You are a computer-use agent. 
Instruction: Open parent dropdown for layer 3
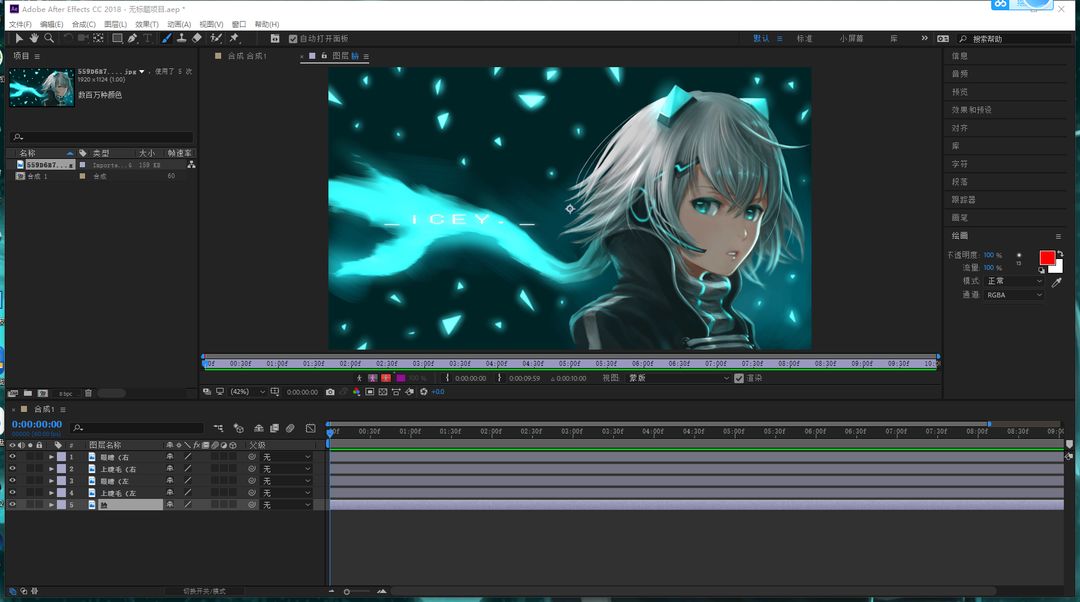point(287,481)
